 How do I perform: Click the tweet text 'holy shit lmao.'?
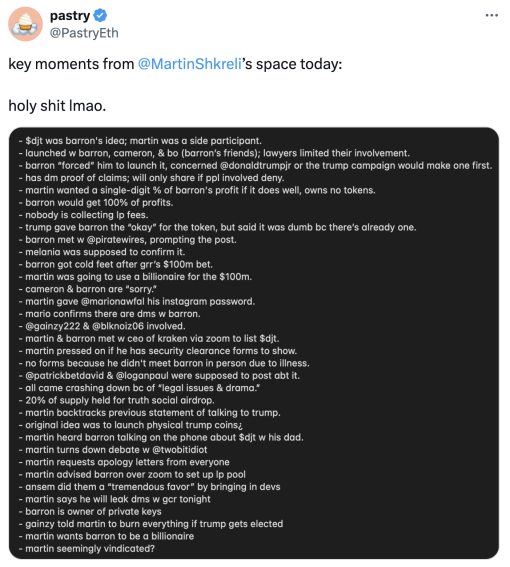click(57, 106)
